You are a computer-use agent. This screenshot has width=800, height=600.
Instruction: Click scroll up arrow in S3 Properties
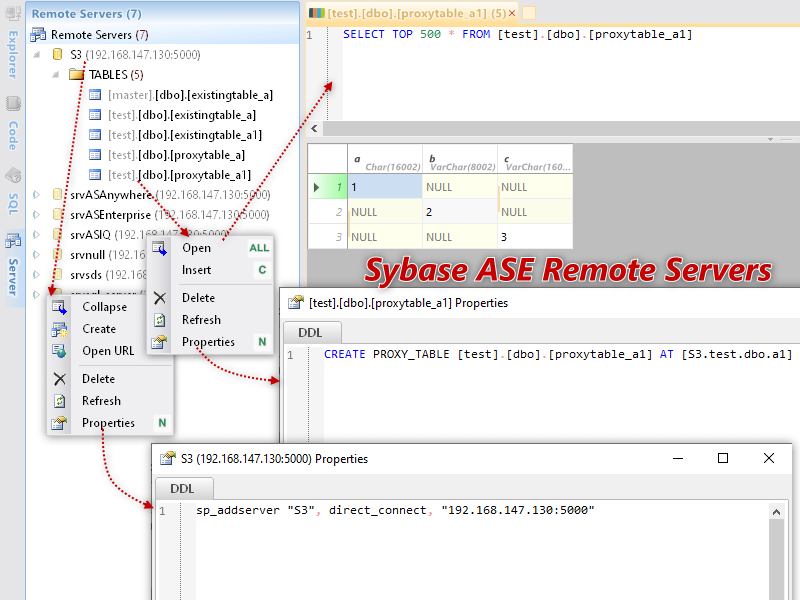click(777, 512)
